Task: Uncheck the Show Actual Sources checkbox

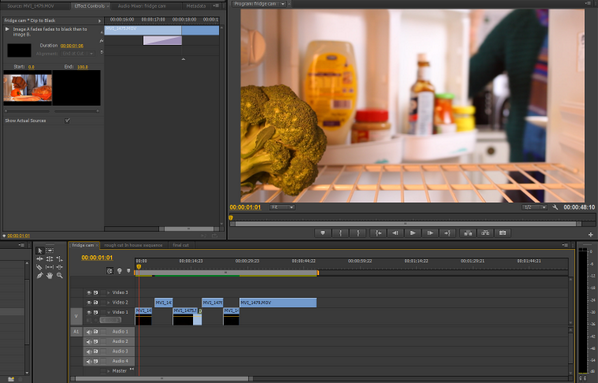Action: pyautogui.click(x=68, y=121)
